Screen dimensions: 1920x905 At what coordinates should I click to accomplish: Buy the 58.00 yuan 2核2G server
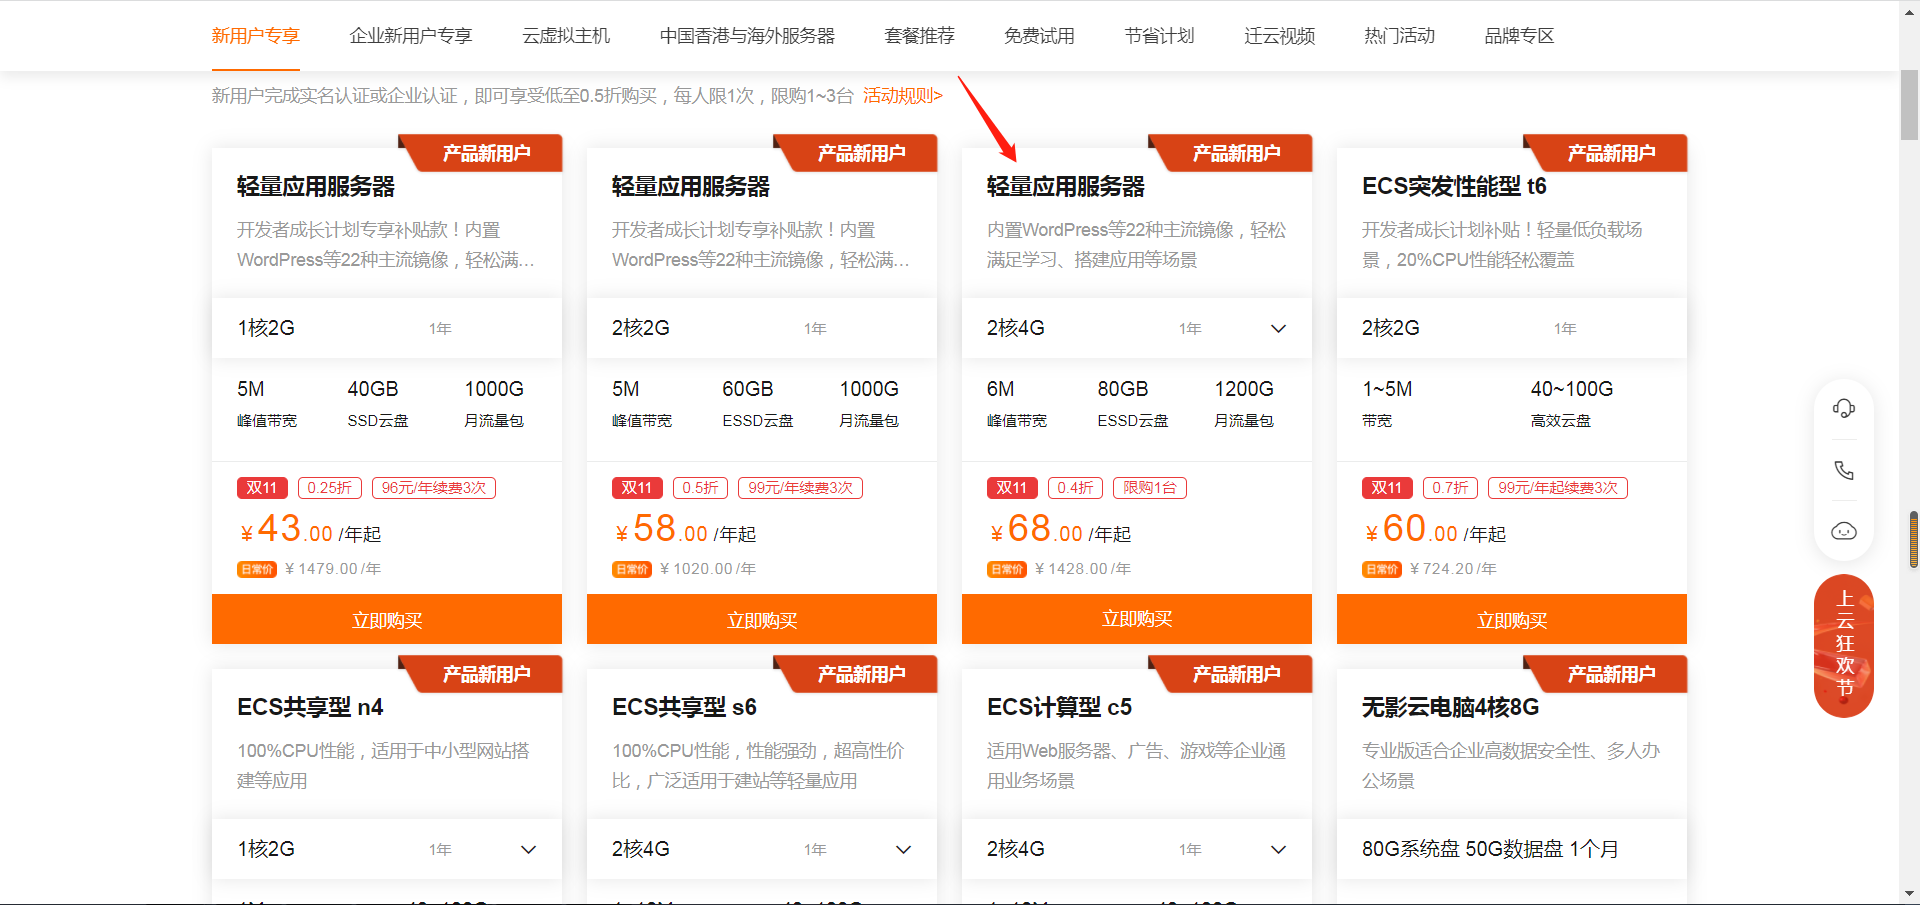[762, 620]
